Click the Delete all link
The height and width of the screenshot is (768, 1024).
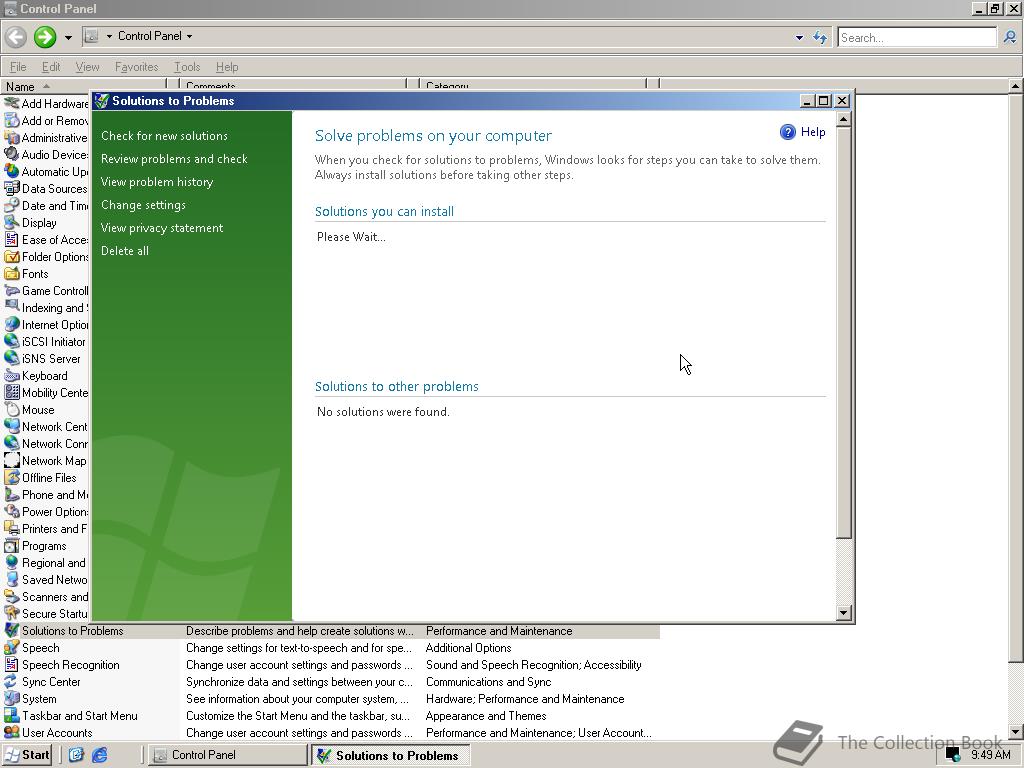(125, 251)
